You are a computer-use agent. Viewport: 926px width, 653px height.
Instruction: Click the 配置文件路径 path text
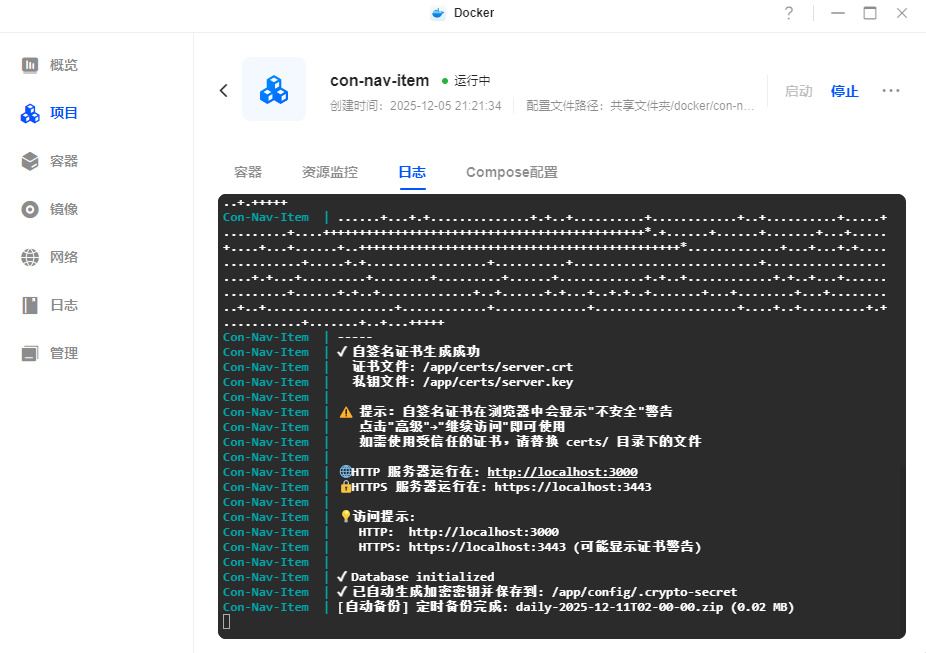pos(641,106)
